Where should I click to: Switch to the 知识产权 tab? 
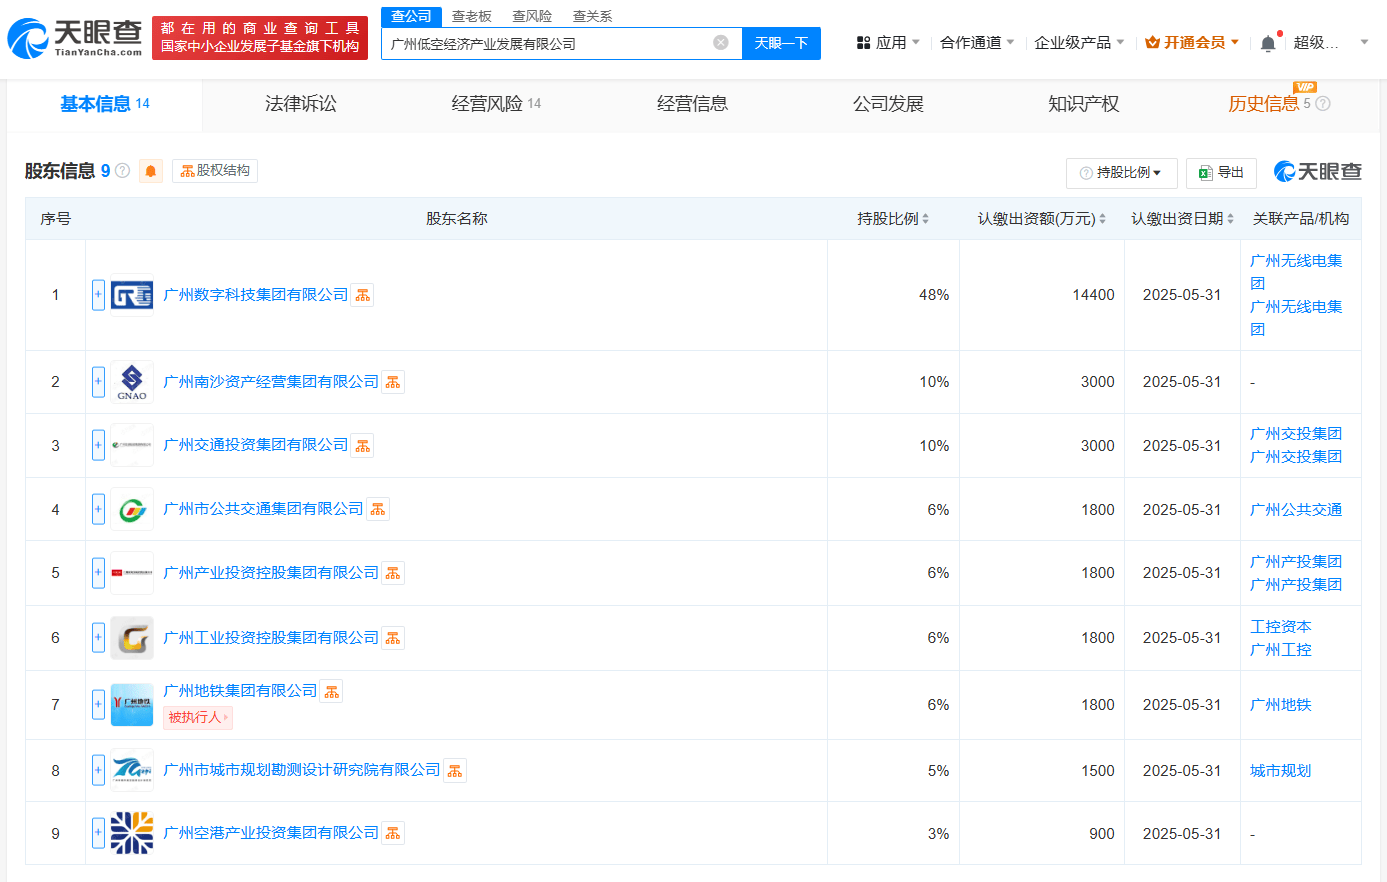coord(1083,104)
